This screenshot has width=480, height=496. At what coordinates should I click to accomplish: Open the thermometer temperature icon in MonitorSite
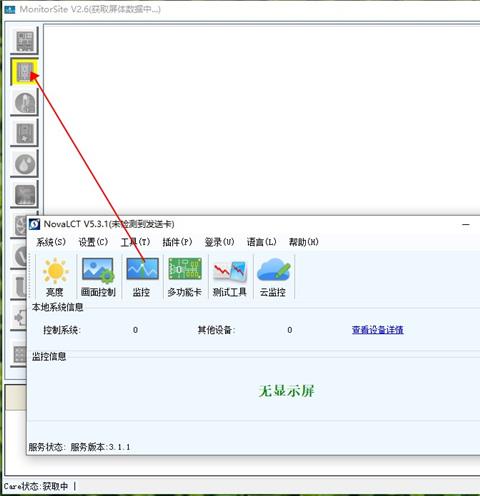(x=24, y=102)
